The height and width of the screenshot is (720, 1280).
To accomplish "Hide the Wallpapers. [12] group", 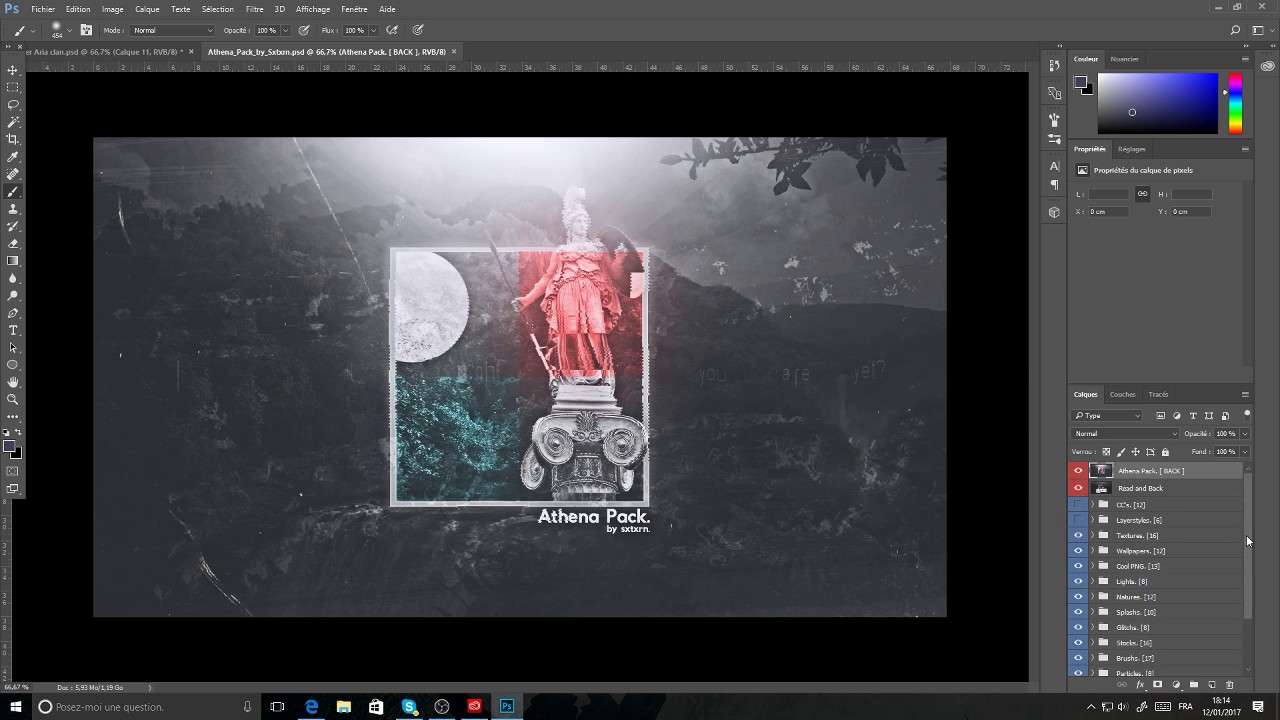I will [1078, 551].
